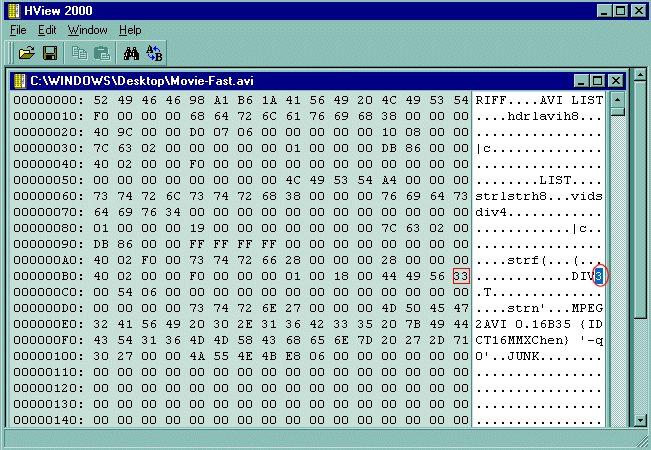Click the 'RIFF....AVI LIST' ASCII text
Screen dimensions: 651x450
(x=539, y=100)
